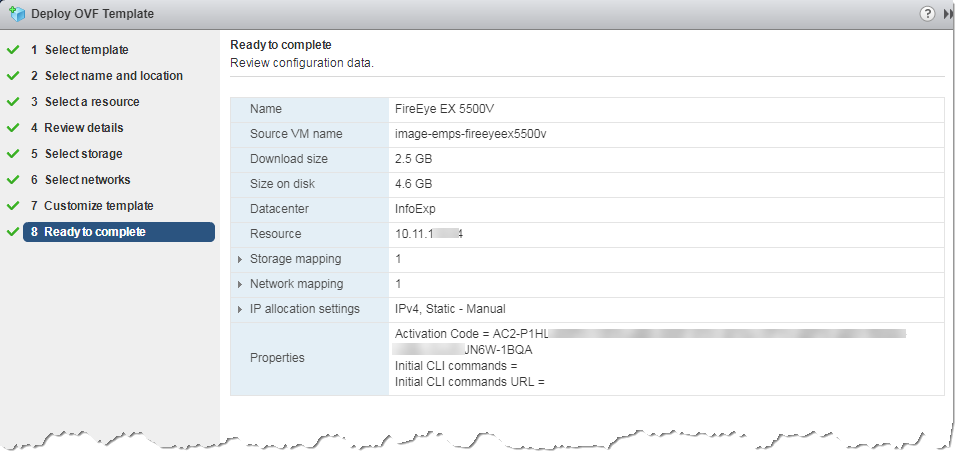Click green checkmark beside Select name and location
958x471 pixels.
13,76
